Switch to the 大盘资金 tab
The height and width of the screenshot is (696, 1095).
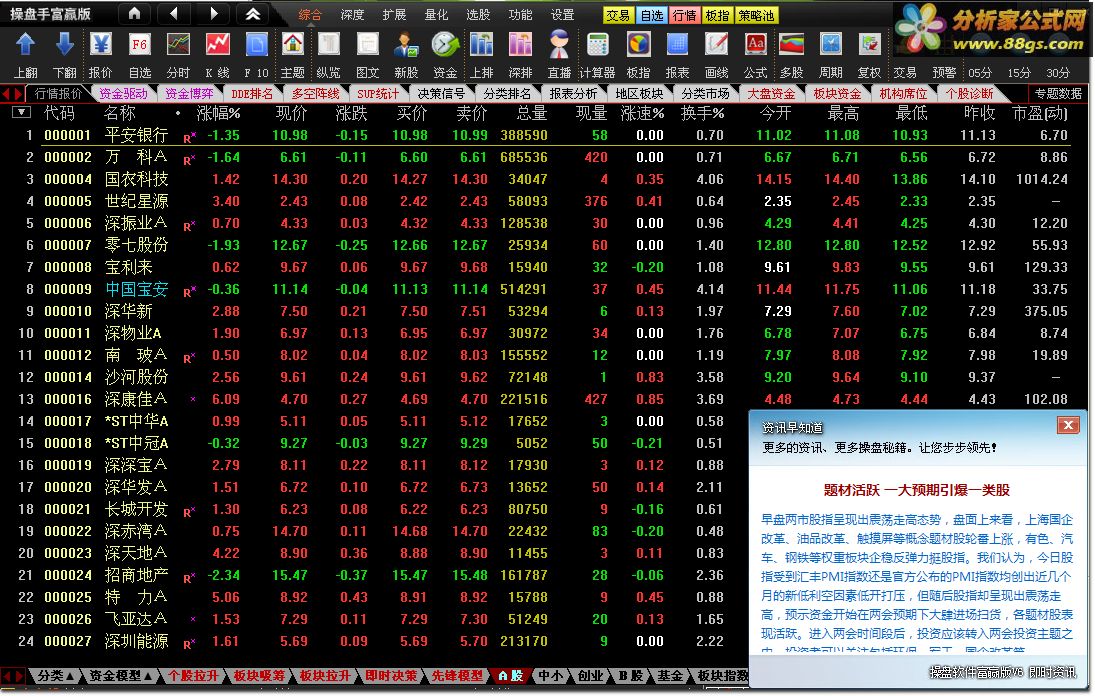[x=771, y=94]
